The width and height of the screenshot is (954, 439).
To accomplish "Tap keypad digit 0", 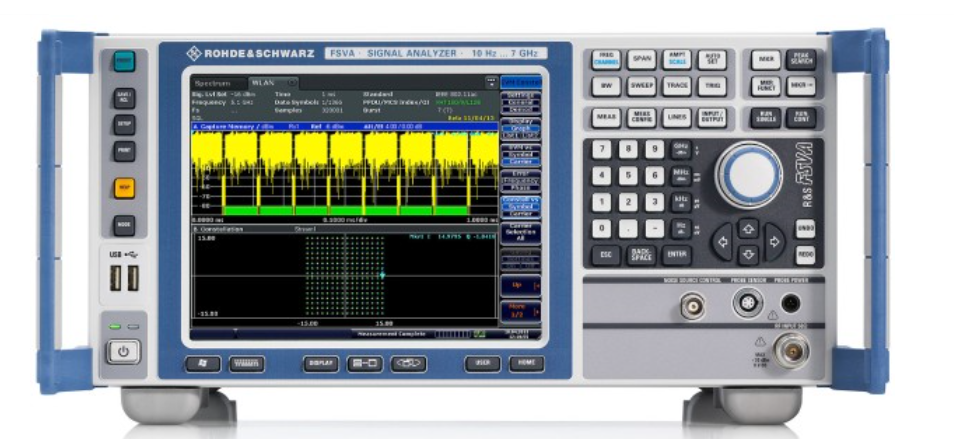I will tap(602, 229).
